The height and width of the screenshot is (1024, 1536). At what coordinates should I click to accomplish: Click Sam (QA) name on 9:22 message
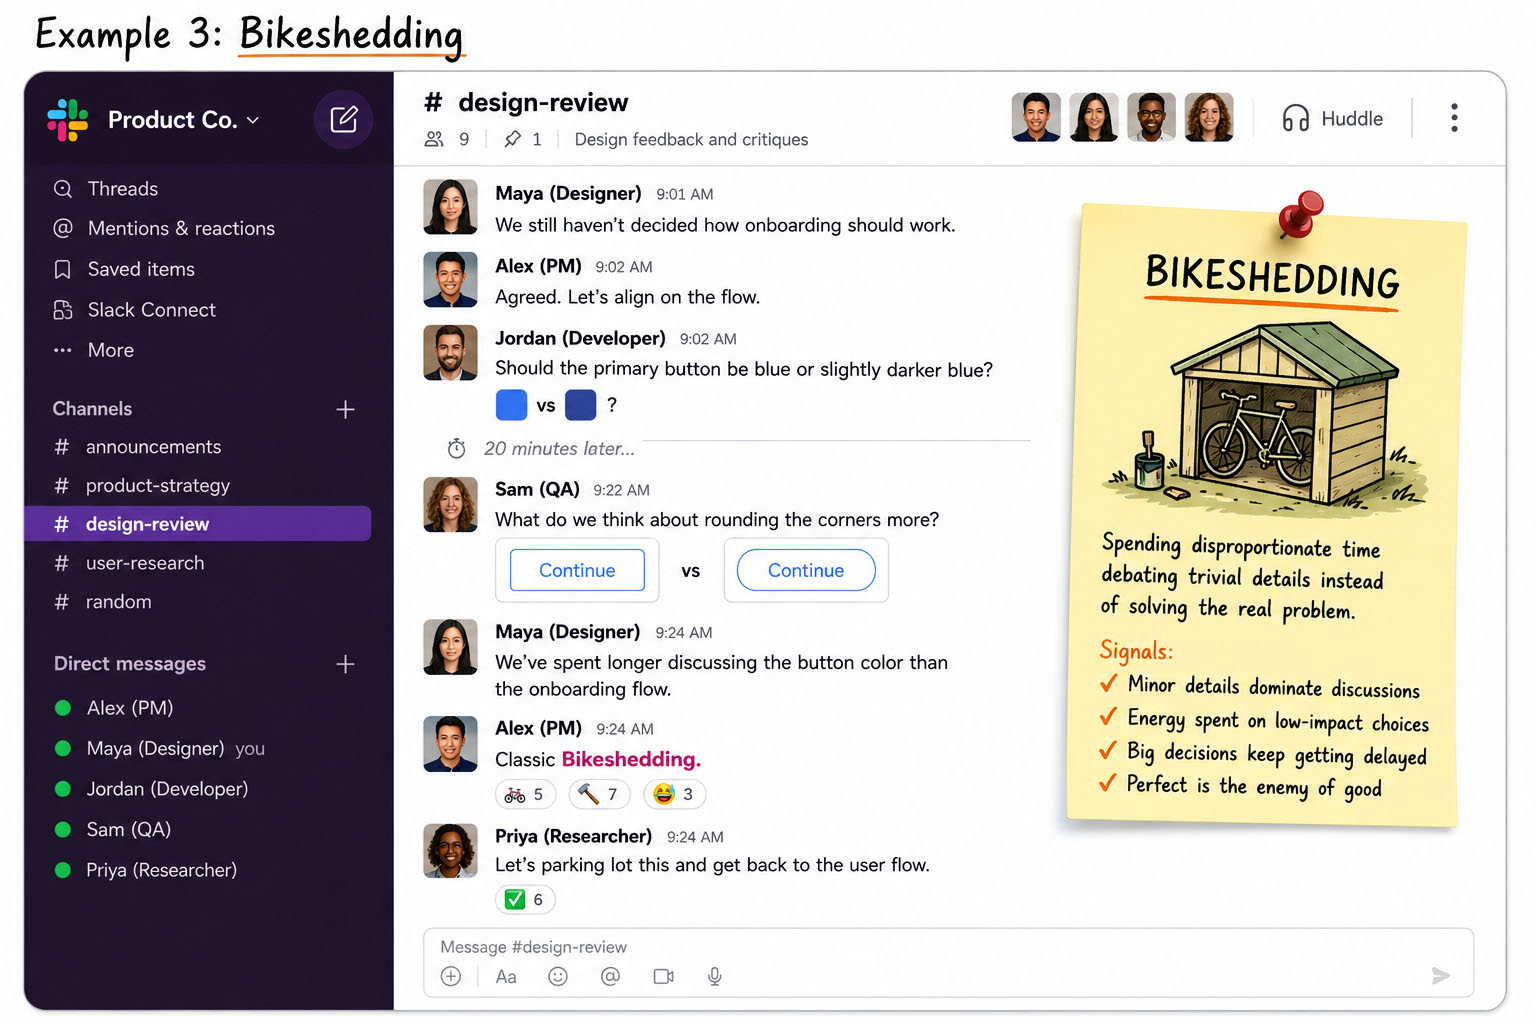tap(537, 489)
